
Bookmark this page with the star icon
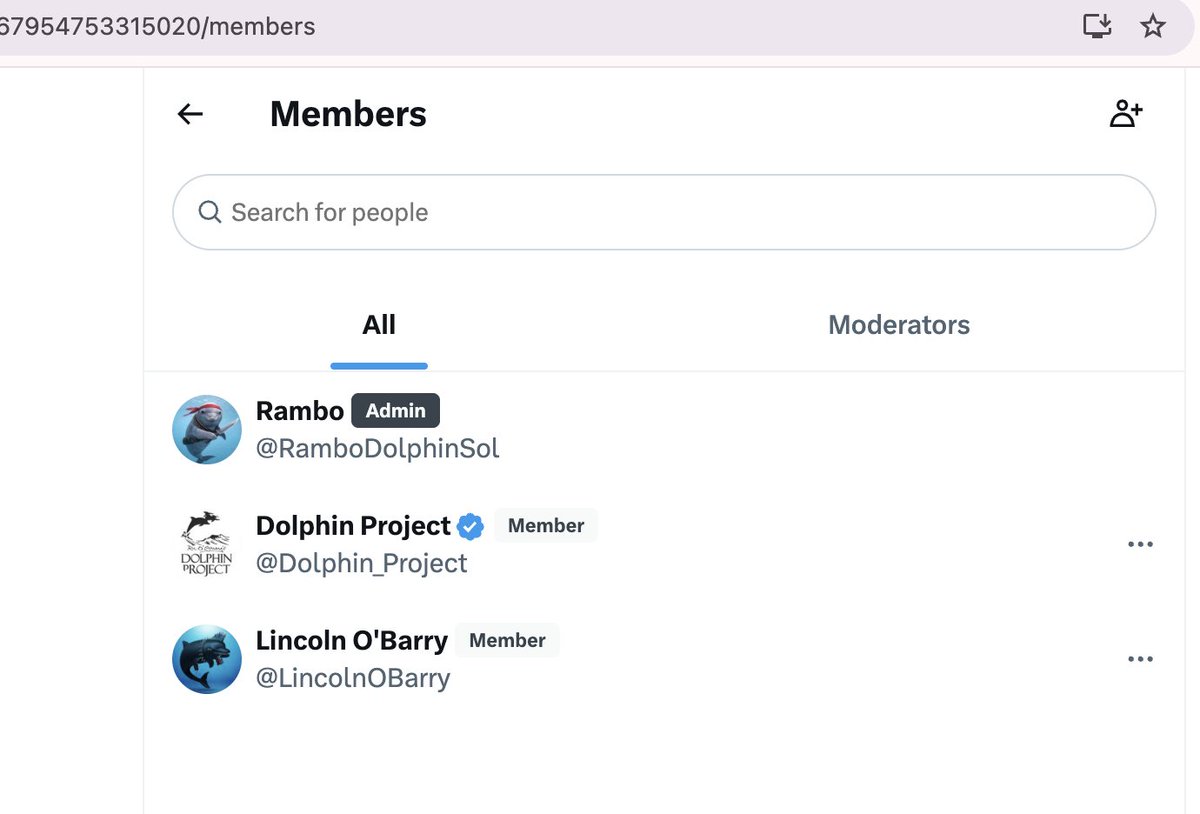(1153, 25)
